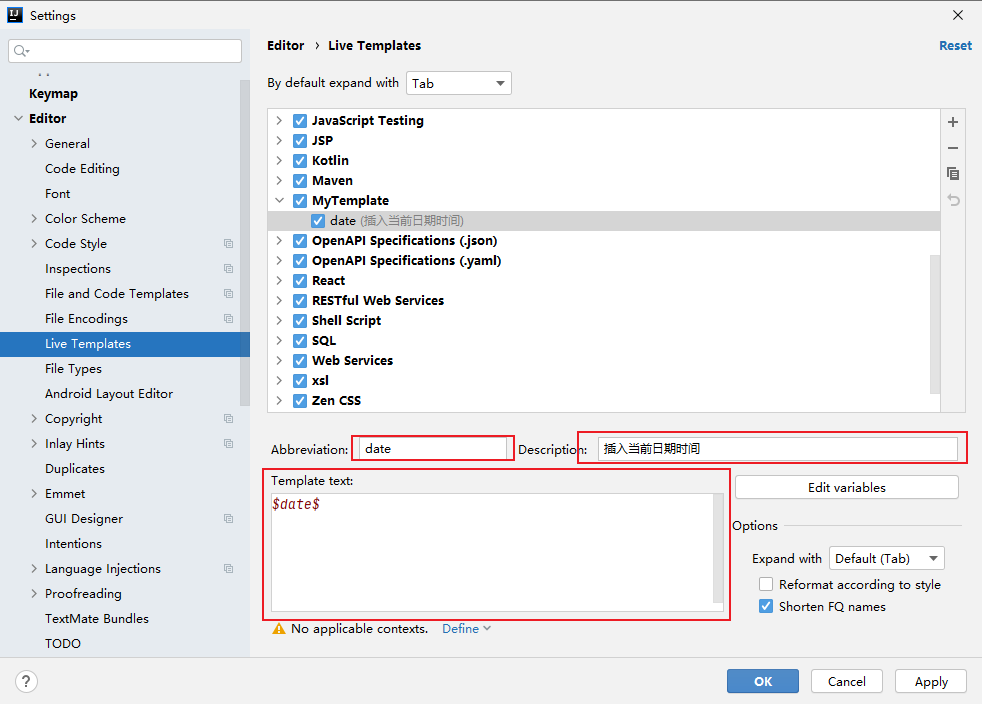The width and height of the screenshot is (982, 704).
Task: Click the search magnifier icon in settings search
Action: click(21, 51)
